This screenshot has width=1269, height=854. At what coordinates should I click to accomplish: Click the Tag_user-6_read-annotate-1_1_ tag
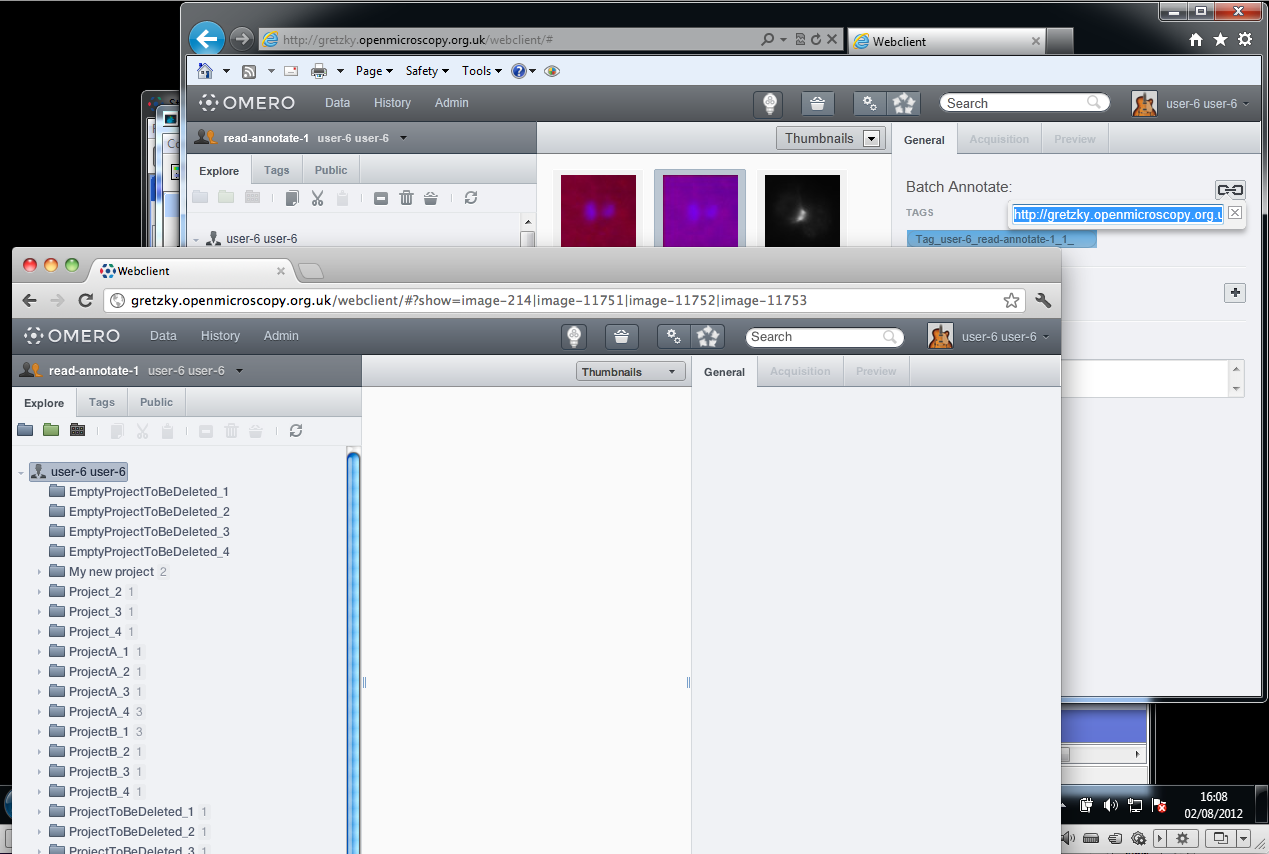click(1002, 239)
